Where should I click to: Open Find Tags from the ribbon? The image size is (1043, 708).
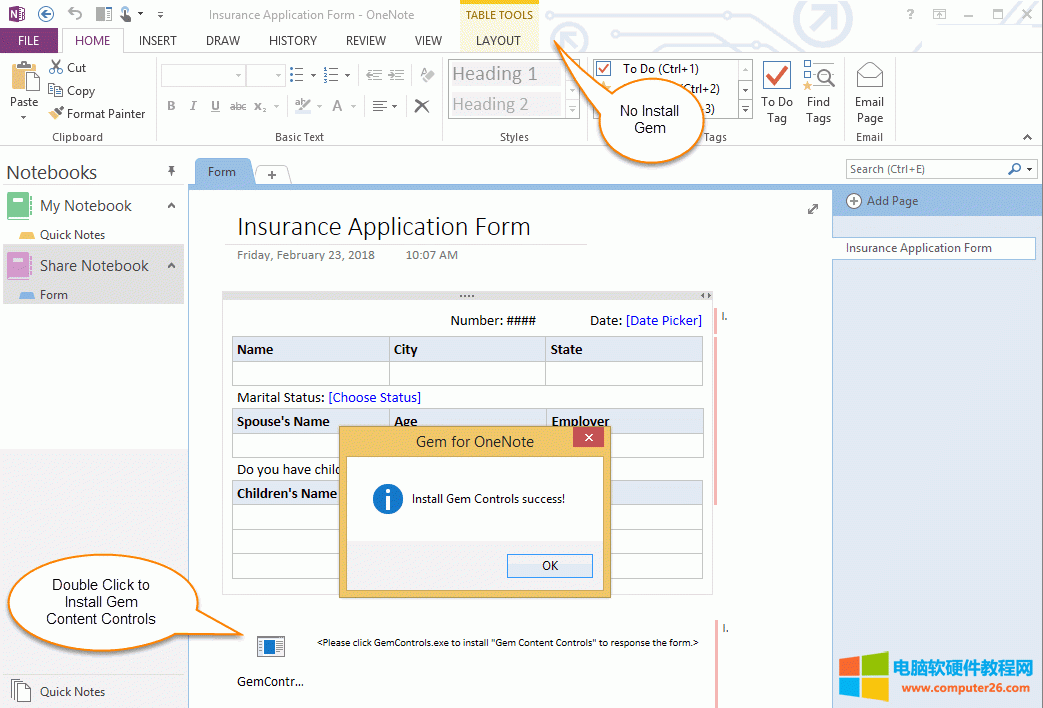[x=818, y=78]
